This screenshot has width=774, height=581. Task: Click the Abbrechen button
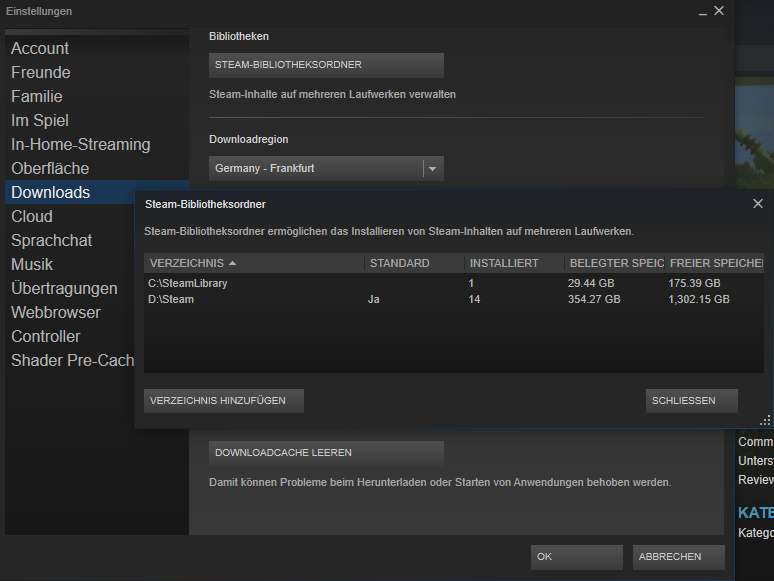(x=679, y=557)
